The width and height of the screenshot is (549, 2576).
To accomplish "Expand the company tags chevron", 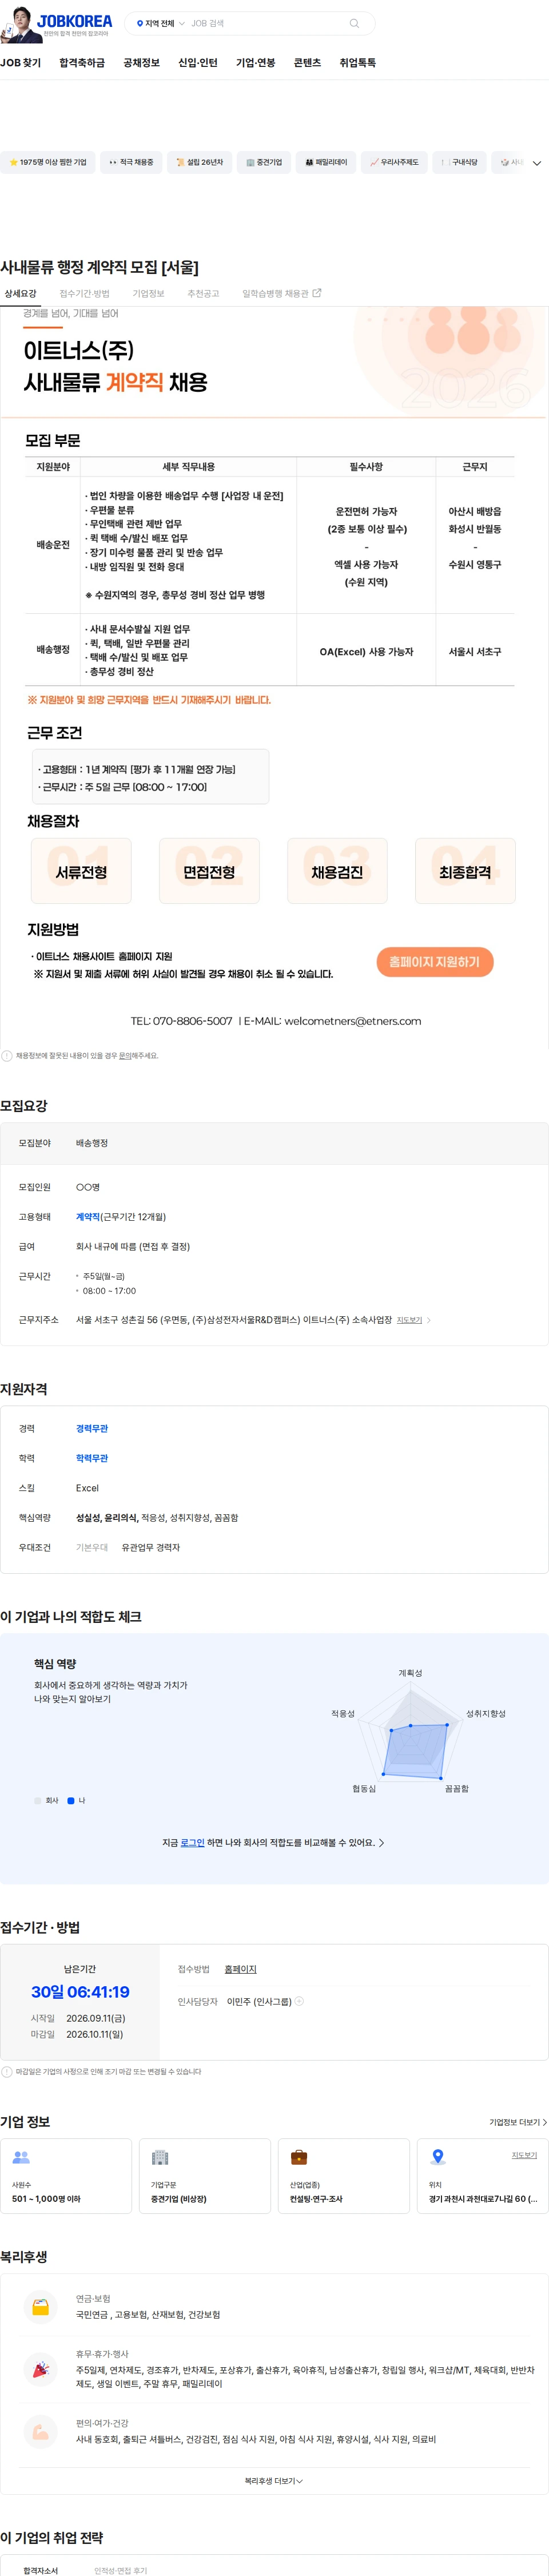I will coord(537,163).
